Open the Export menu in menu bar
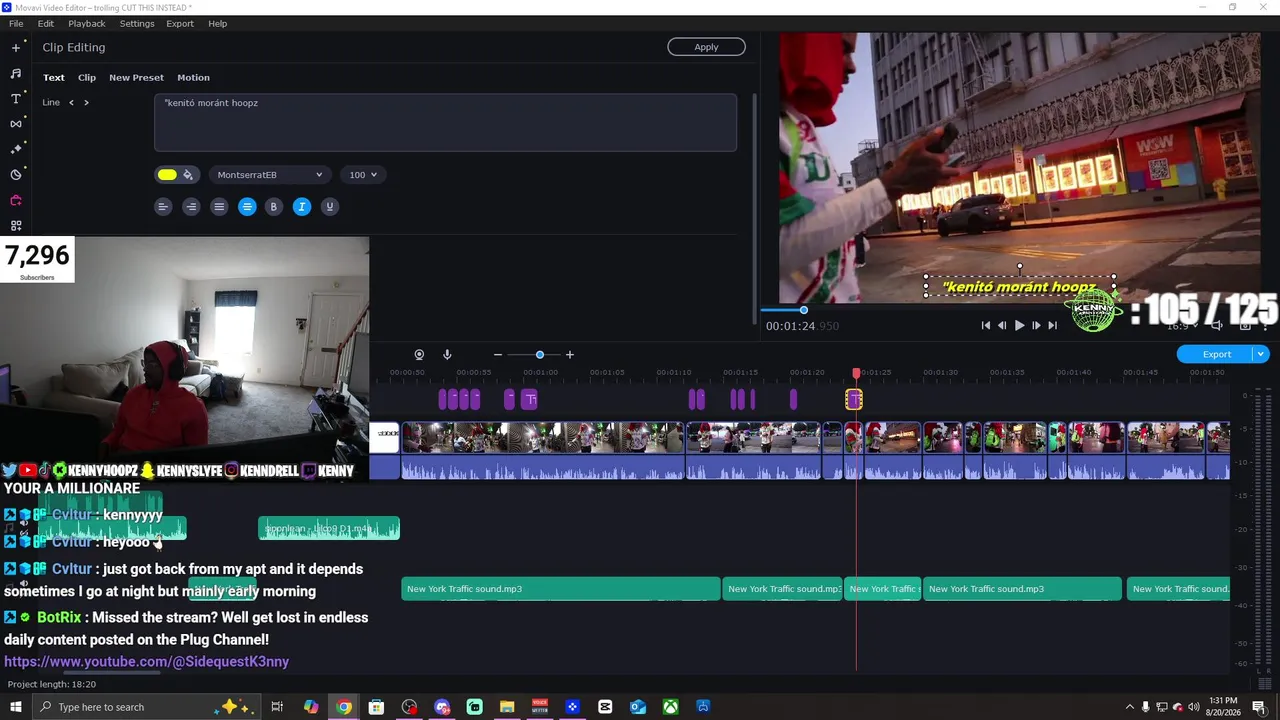The height and width of the screenshot is (720, 1280). point(180,23)
